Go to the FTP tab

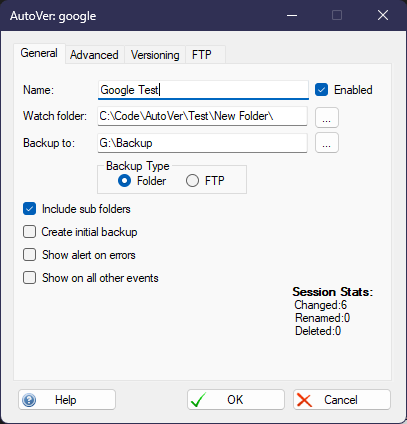tap(202, 55)
